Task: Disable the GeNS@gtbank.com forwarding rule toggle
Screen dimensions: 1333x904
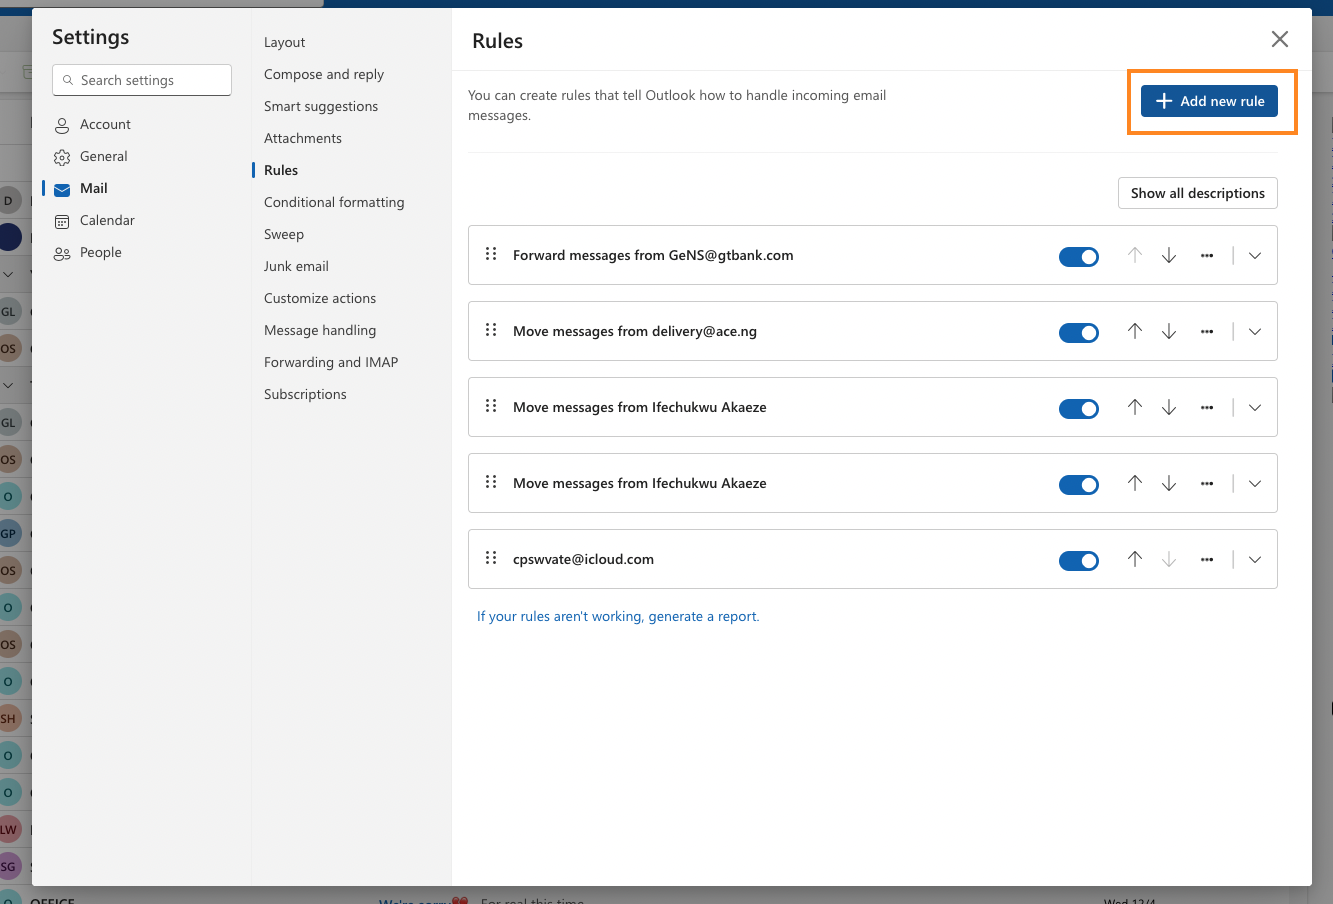Action: pos(1079,257)
